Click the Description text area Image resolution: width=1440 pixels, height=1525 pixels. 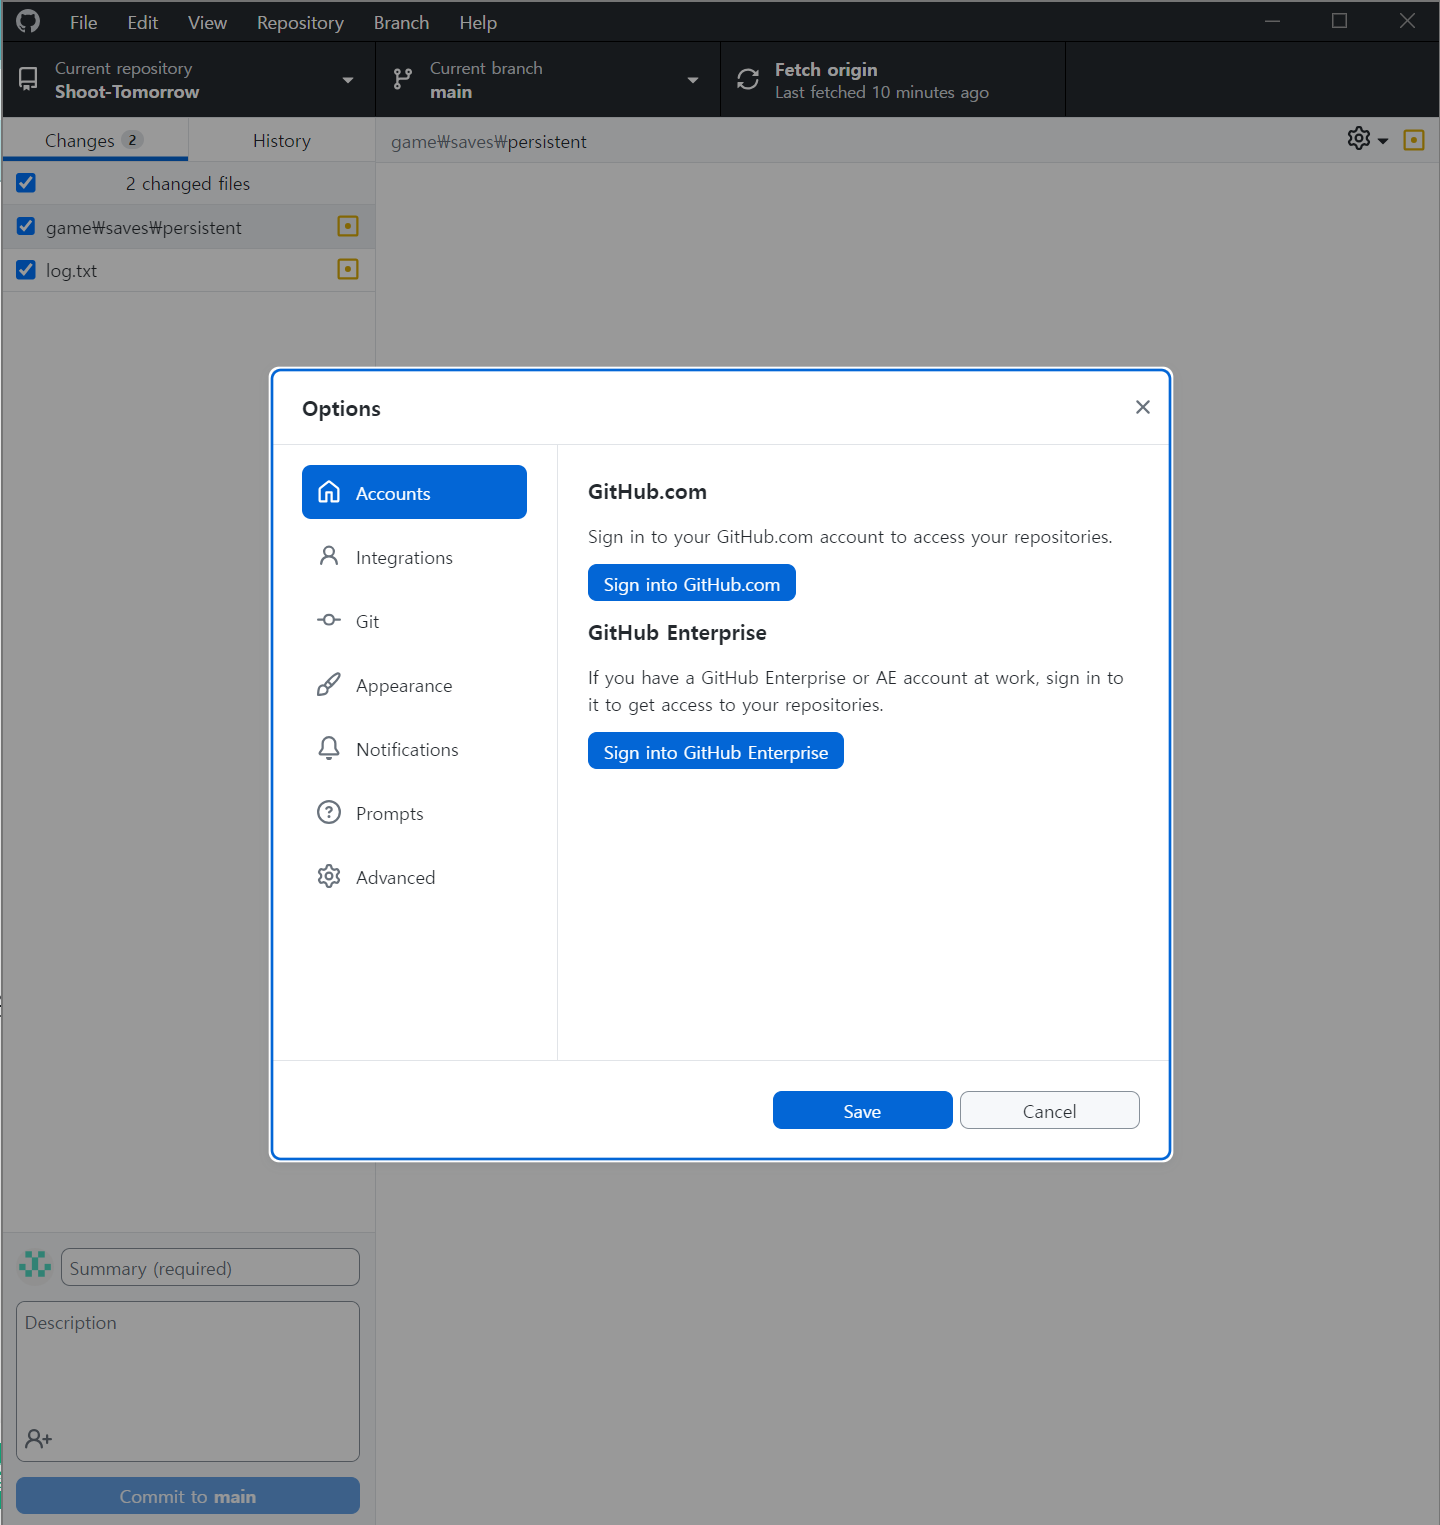188,1381
